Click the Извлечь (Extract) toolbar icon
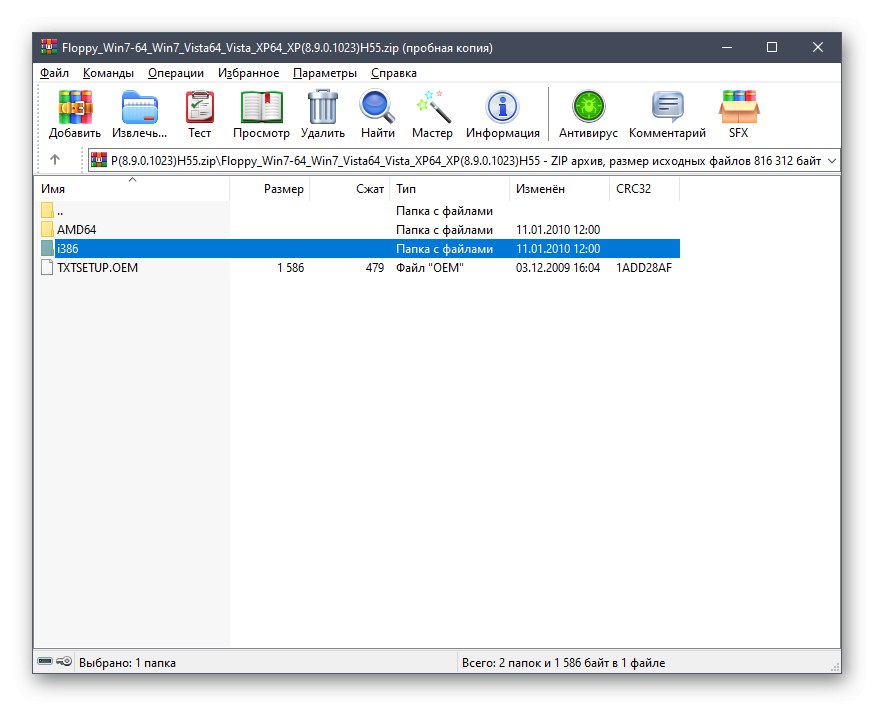The height and width of the screenshot is (706, 874). 139,107
